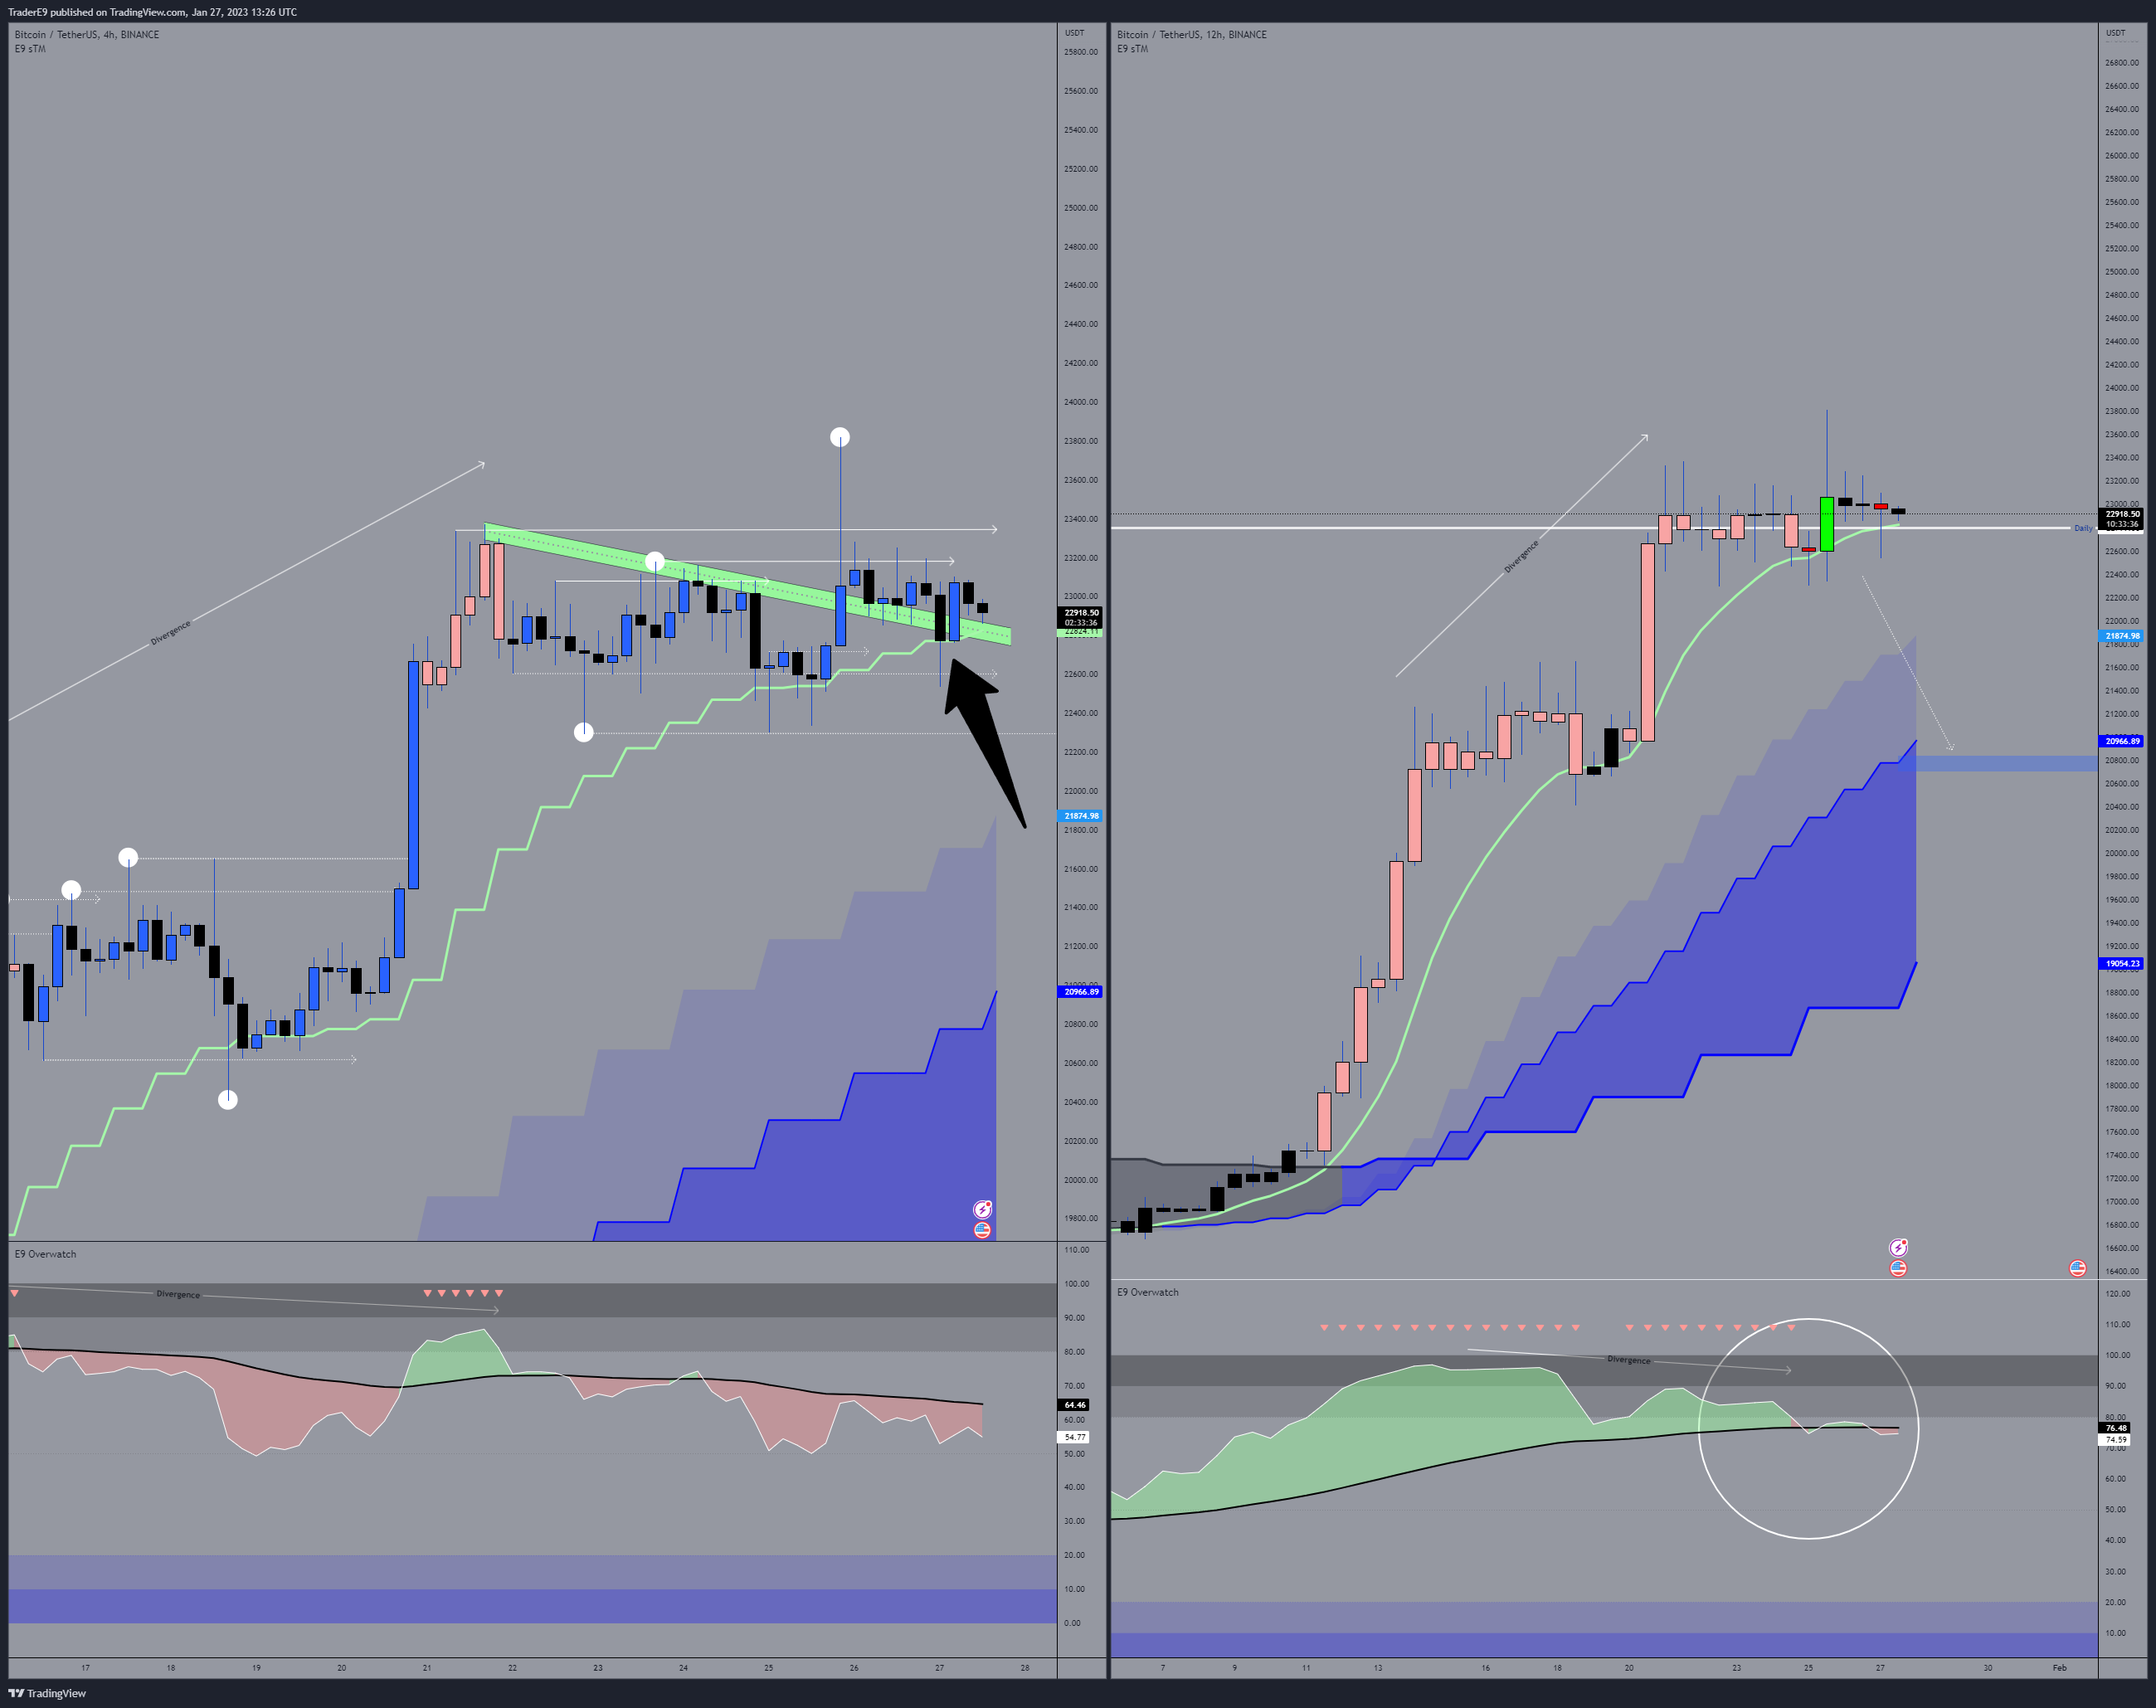
Task: Click the 'TraderE9 published on TradingView.com' header text
Action: [x=97, y=12]
